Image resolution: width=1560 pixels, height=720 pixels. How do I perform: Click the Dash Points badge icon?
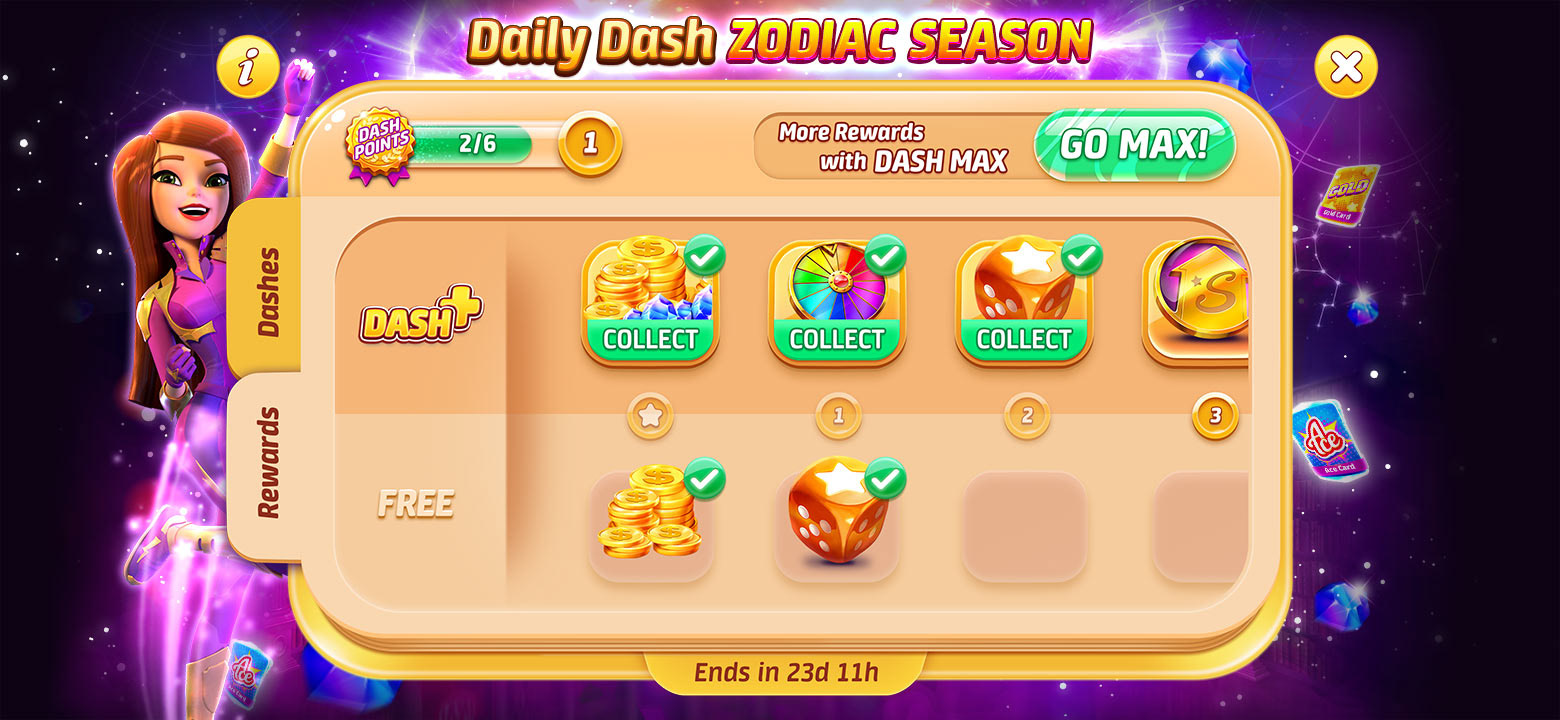click(x=380, y=145)
